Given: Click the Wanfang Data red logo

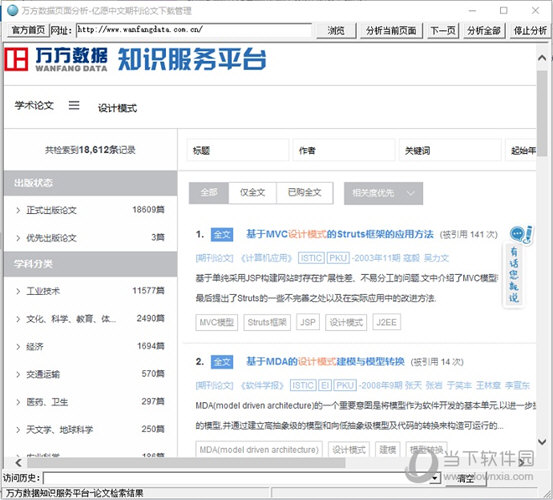Looking at the screenshot, I should [x=16, y=59].
